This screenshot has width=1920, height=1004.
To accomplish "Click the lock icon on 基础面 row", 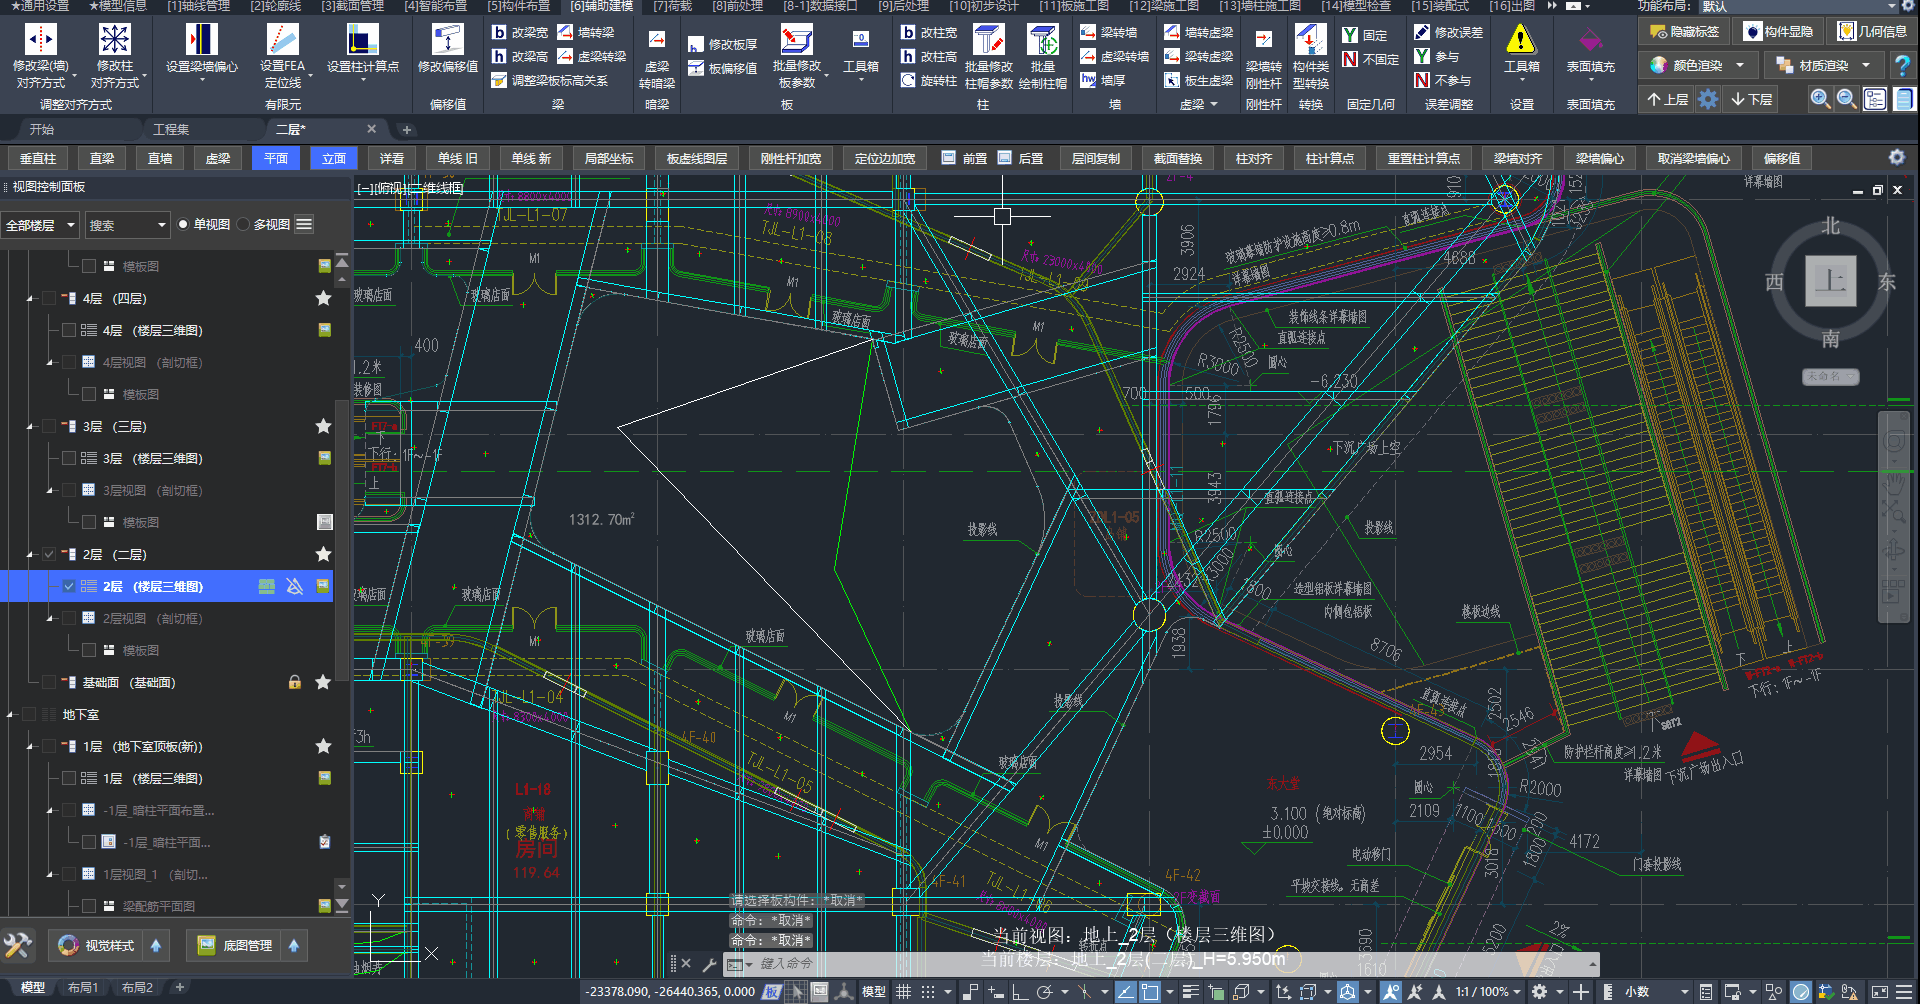I will coord(295,682).
